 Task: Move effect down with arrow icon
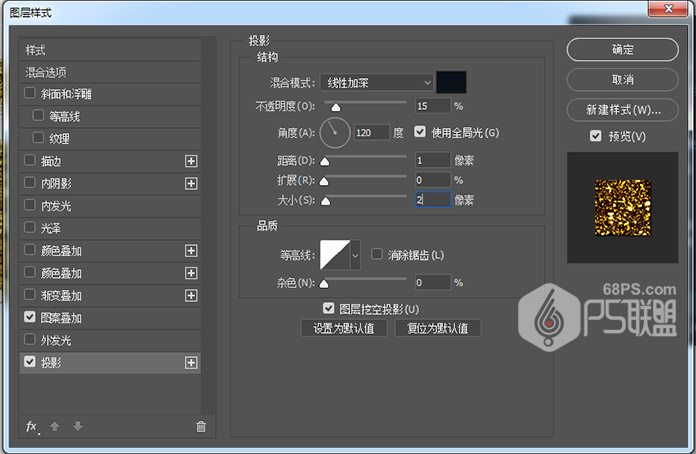[x=78, y=426]
